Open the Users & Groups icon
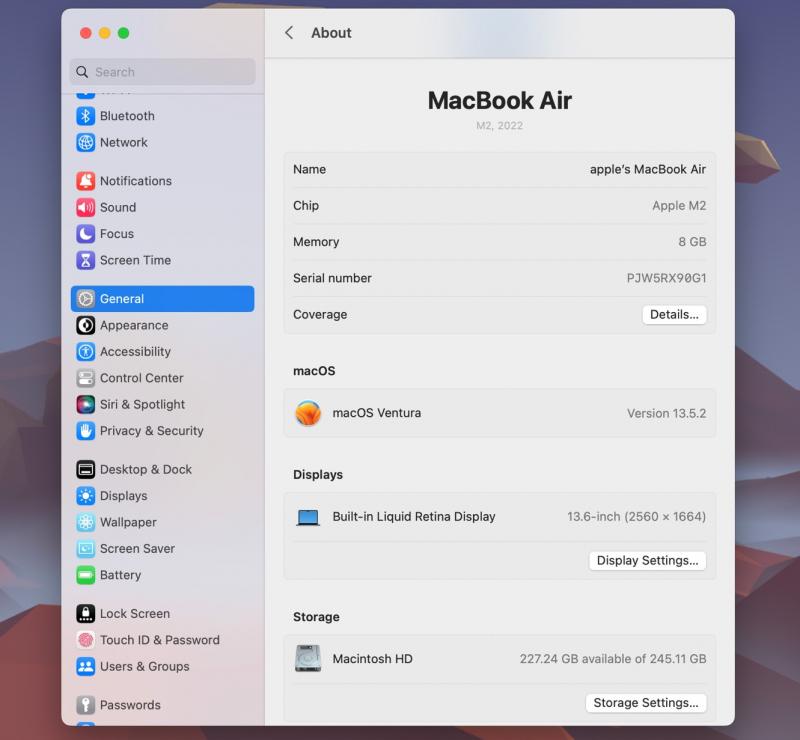The image size is (800, 740). [x=85, y=667]
